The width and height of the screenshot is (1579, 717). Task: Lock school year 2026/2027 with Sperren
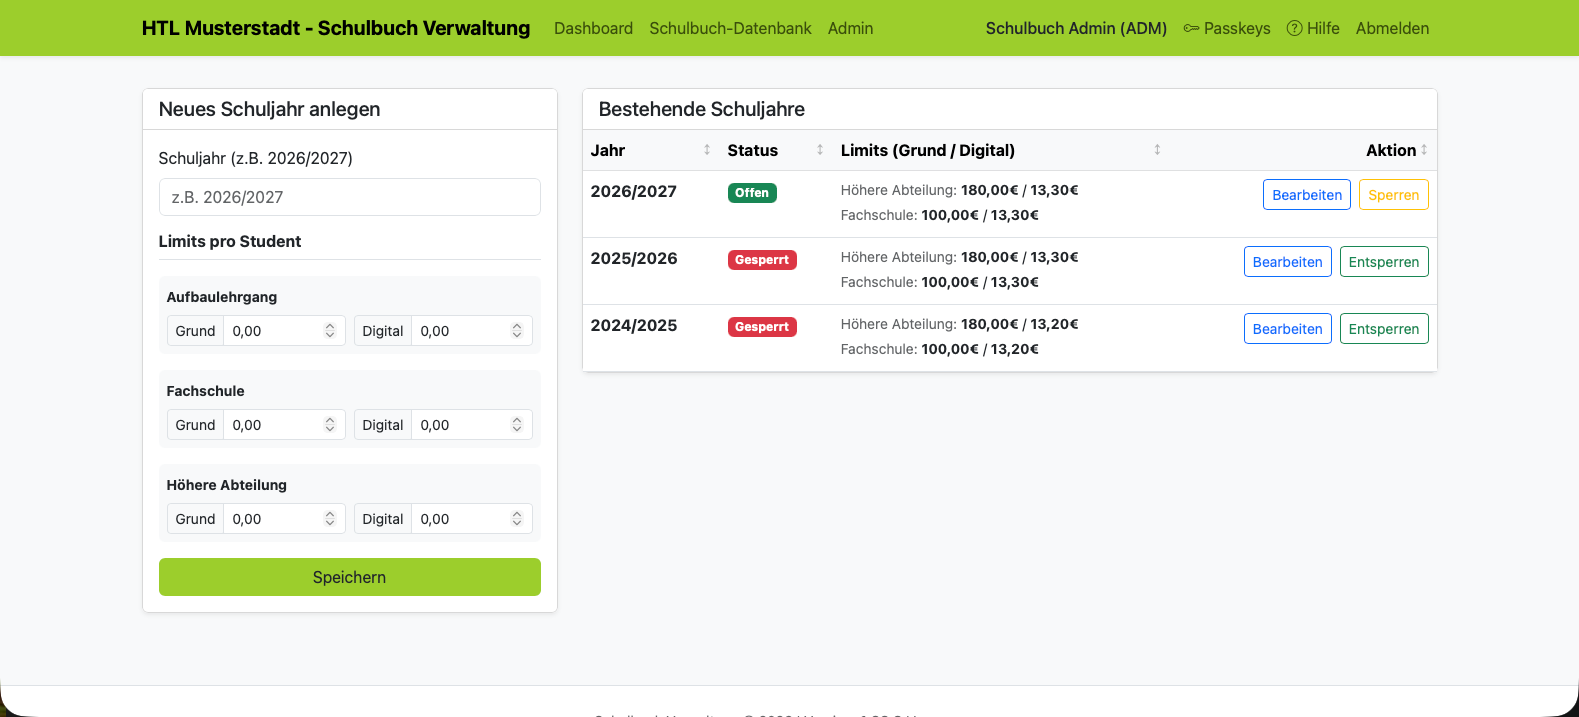(1393, 195)
